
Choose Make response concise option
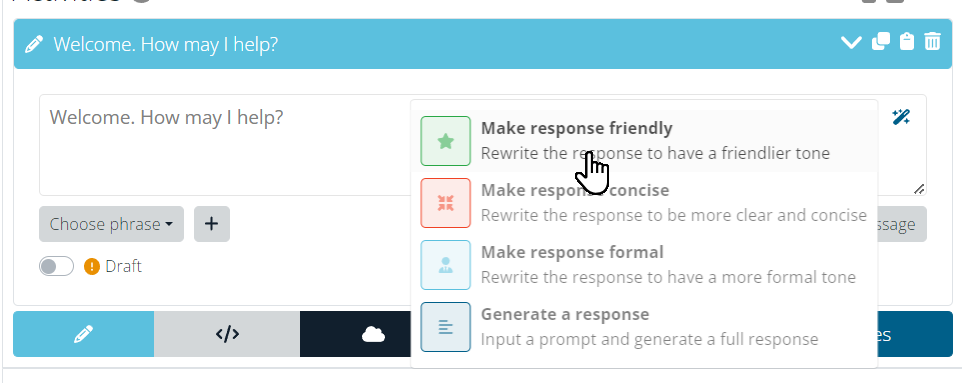tap(644, 203)
